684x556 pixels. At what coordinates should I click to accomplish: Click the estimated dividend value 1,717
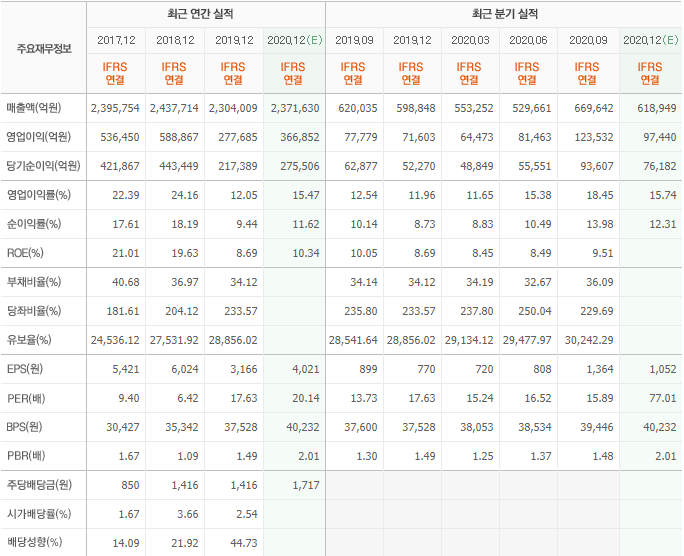[x=306, y=485]
